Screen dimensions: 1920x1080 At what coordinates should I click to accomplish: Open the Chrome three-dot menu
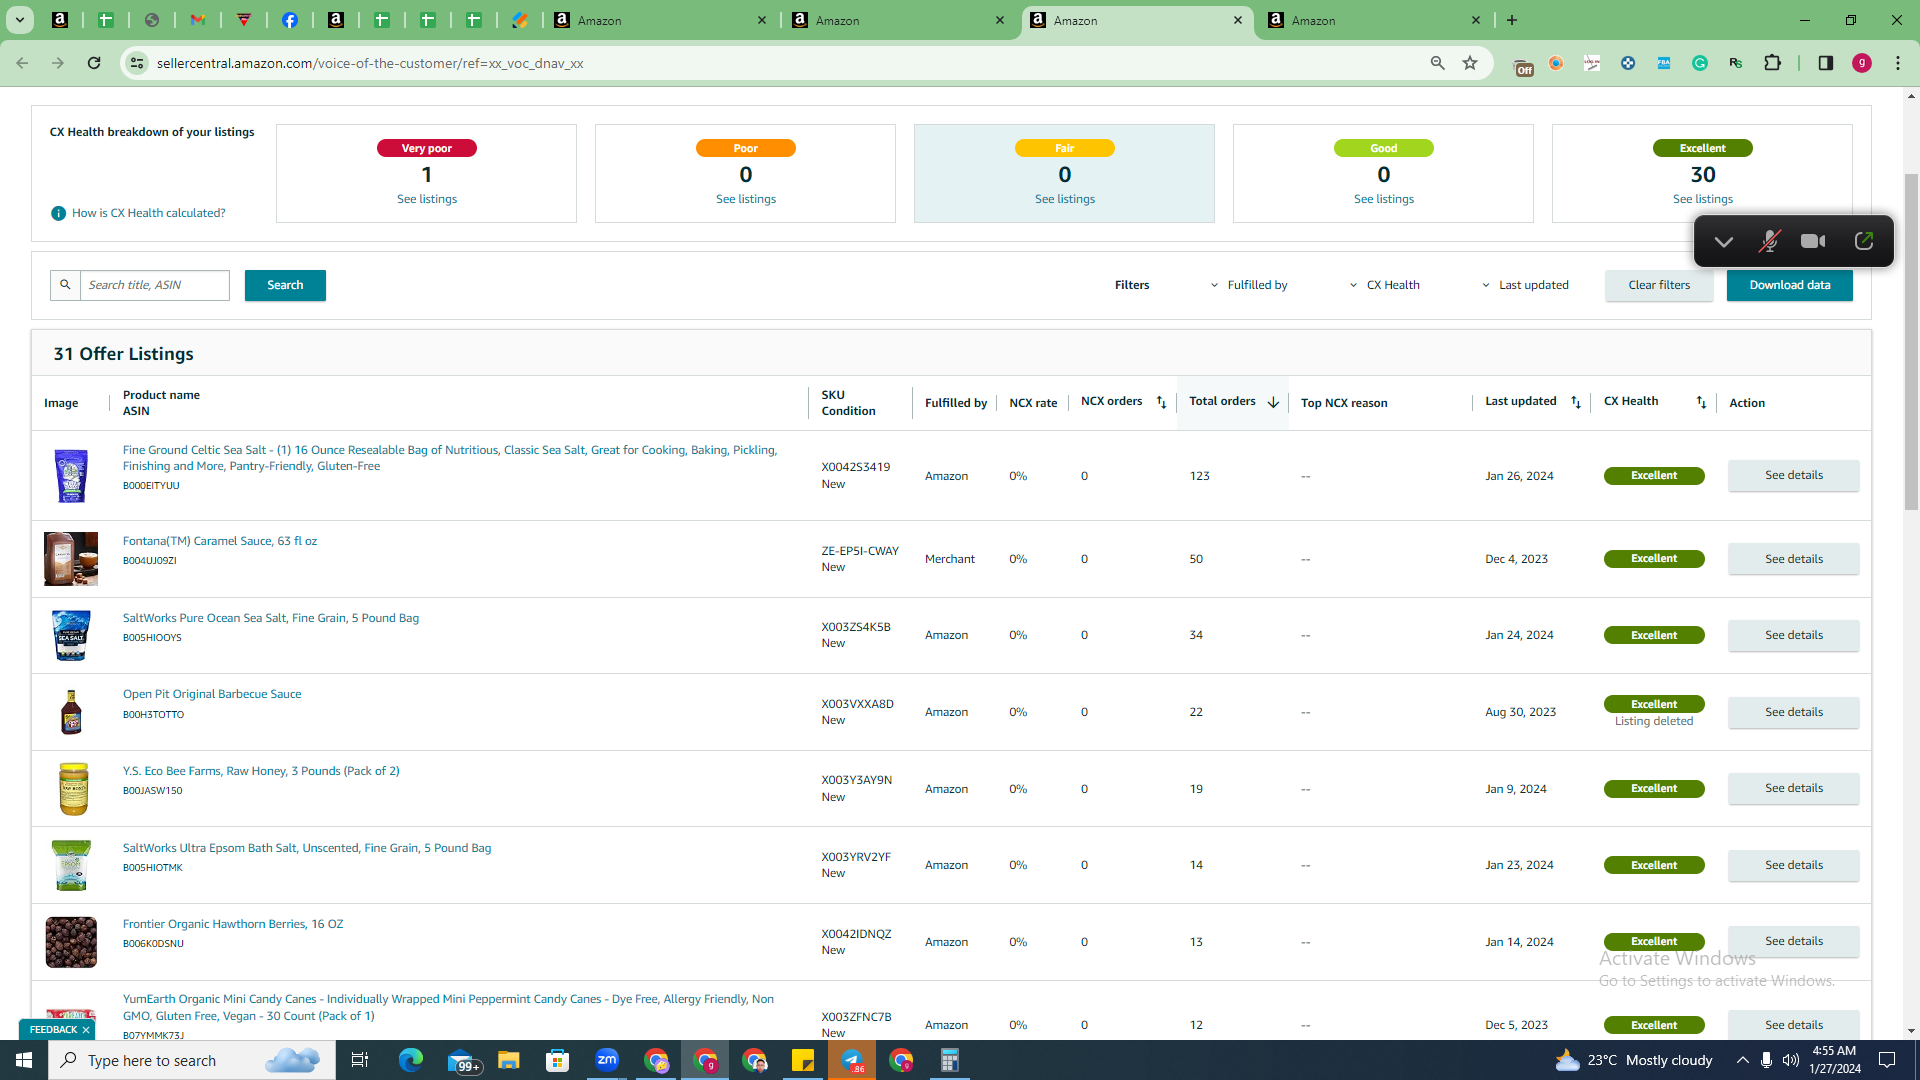1898,63
